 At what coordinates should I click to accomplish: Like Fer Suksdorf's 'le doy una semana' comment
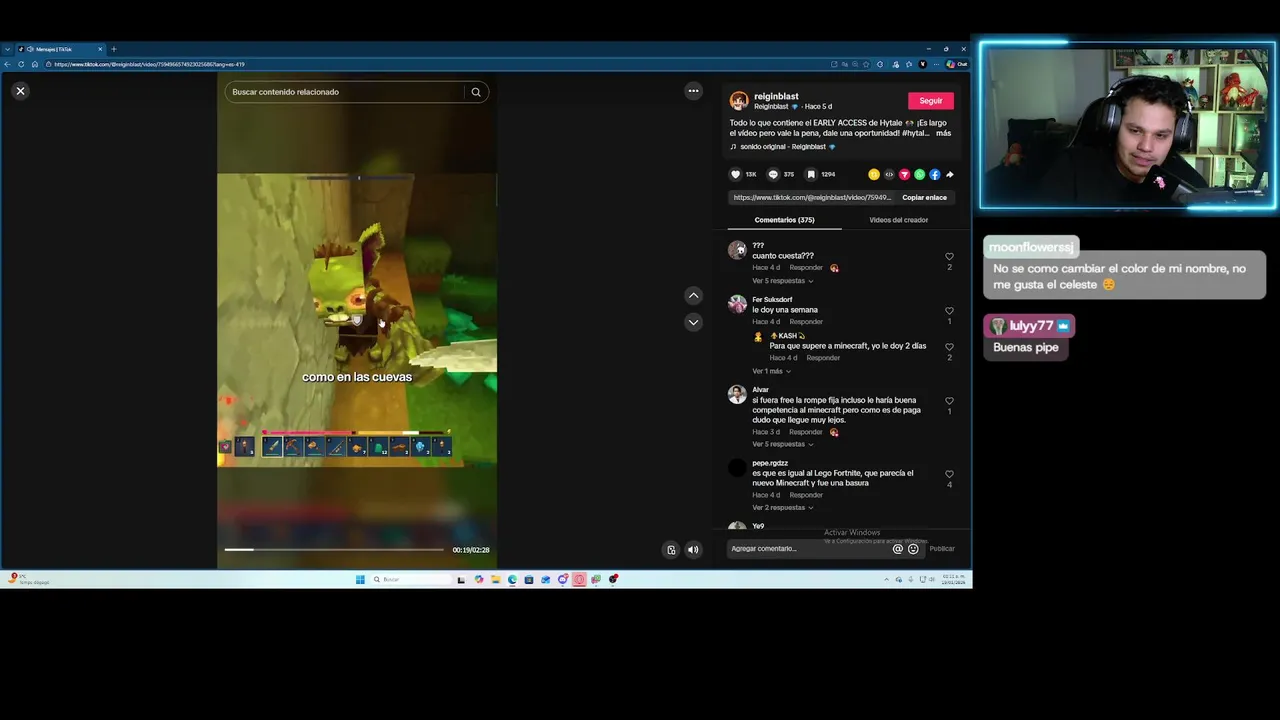point(949,311)
